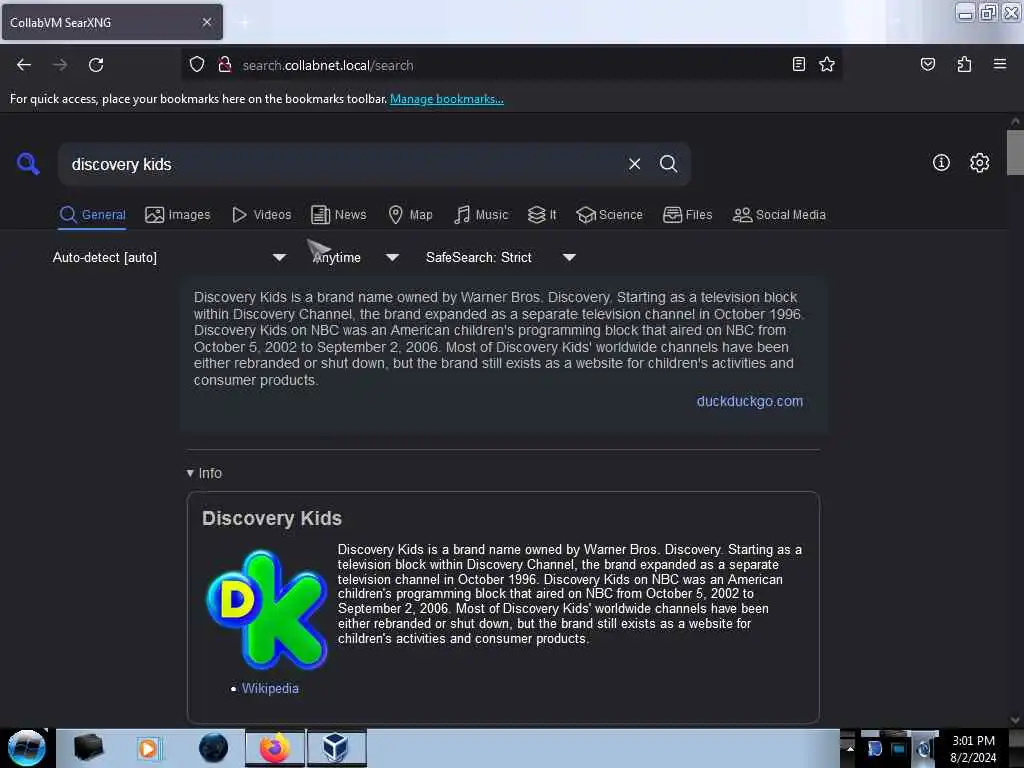Open the Auto-detect language dropdown

tap(169, 257)
